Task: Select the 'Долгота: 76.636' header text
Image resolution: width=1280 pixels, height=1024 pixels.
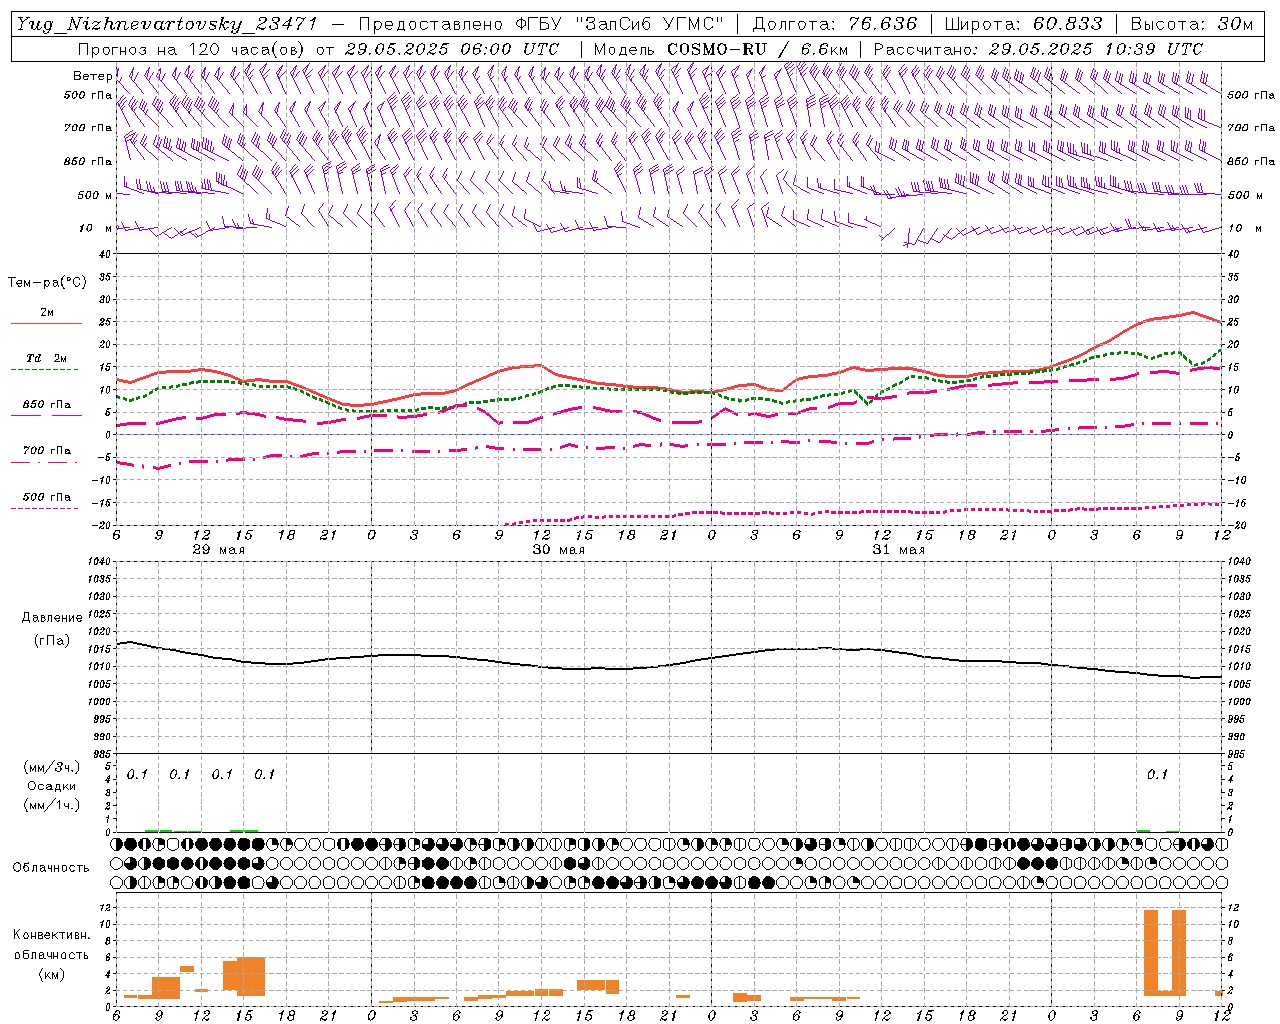Action: tap(834, 24)
